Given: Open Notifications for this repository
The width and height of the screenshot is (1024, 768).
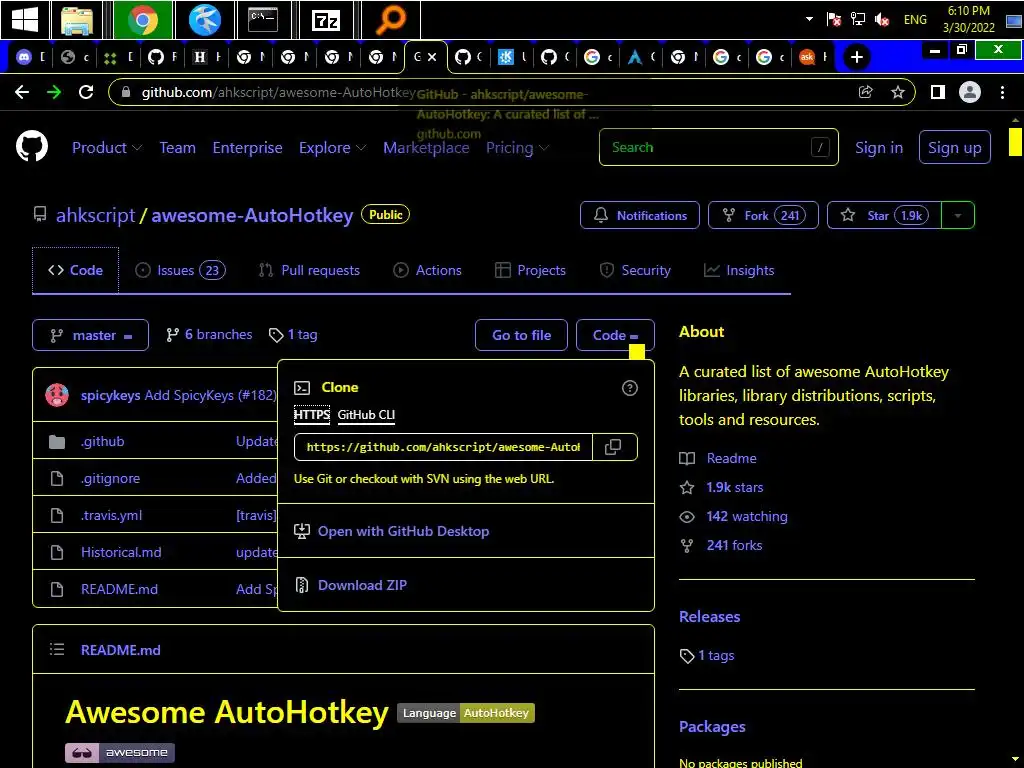Looking at the screenshot, I should click(639, 216).
